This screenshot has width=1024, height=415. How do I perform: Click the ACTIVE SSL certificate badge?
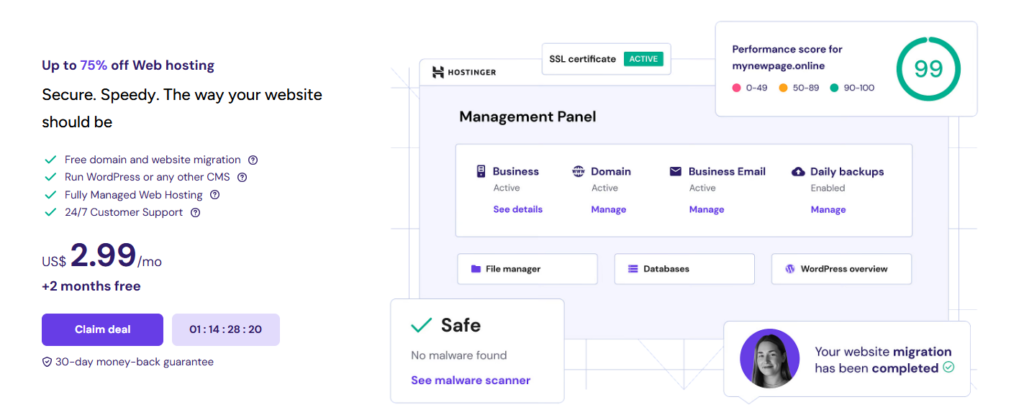point(644,59)
